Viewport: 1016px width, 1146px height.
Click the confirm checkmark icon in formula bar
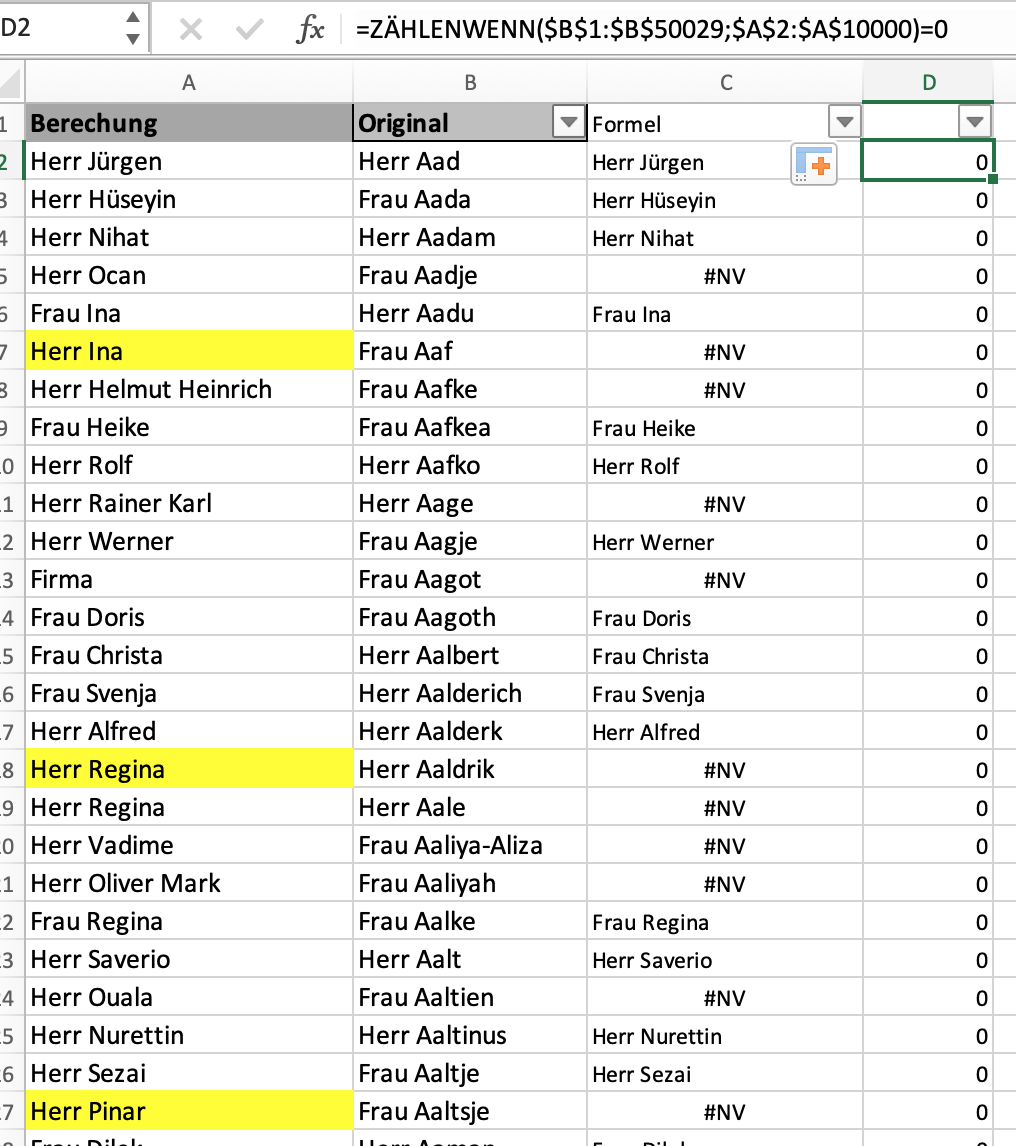click(249, 30)
